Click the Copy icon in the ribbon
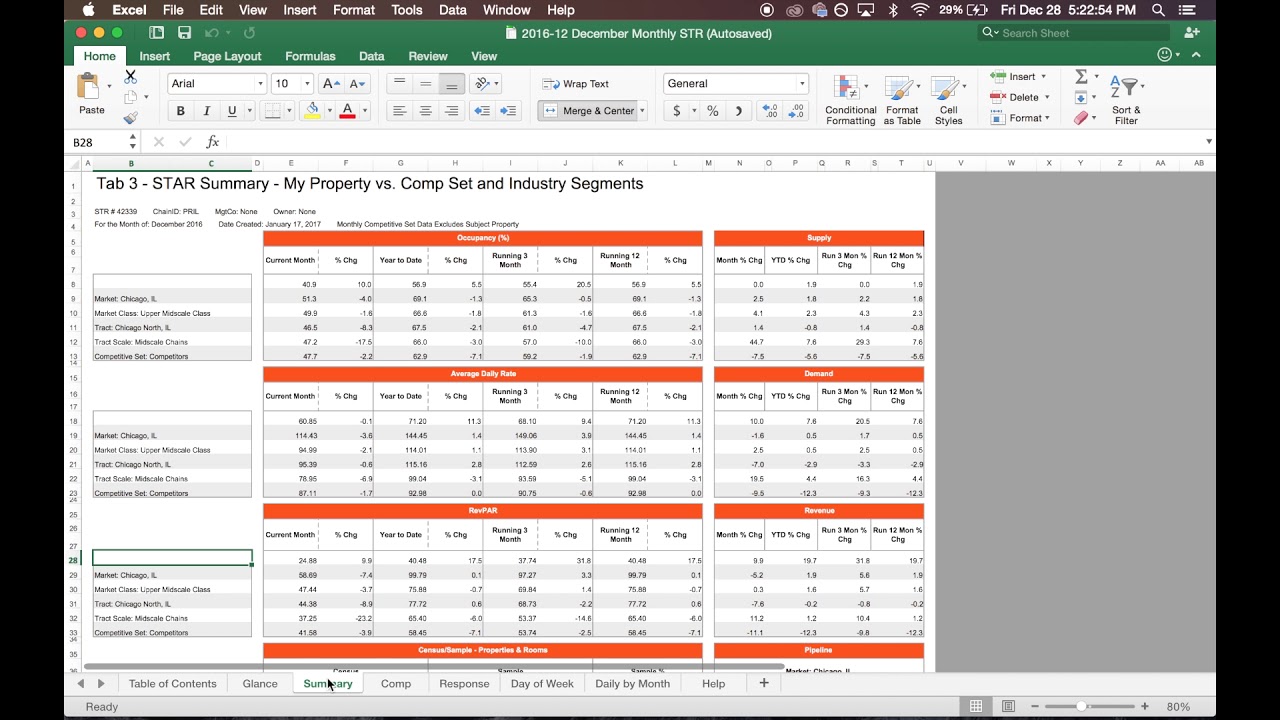This screenshot has width=1280, height=720. tap(130, 97)
